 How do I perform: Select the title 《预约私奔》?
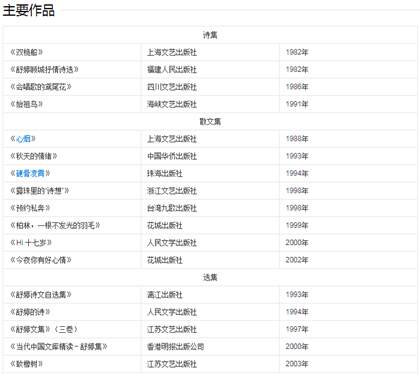pyautogui.click(x=30, y=208)
